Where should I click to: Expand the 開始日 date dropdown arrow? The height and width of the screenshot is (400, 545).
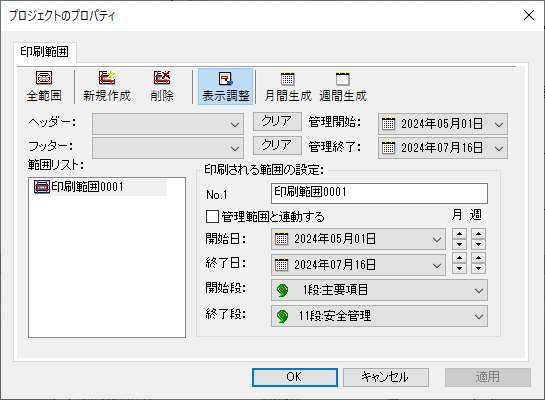click(x=437, y=239)
